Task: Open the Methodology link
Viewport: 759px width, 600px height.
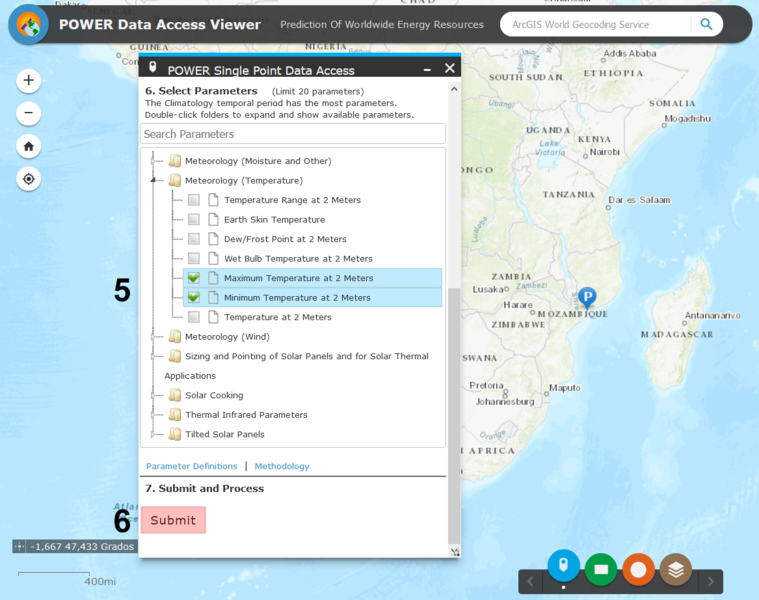Action: point(282,466)
